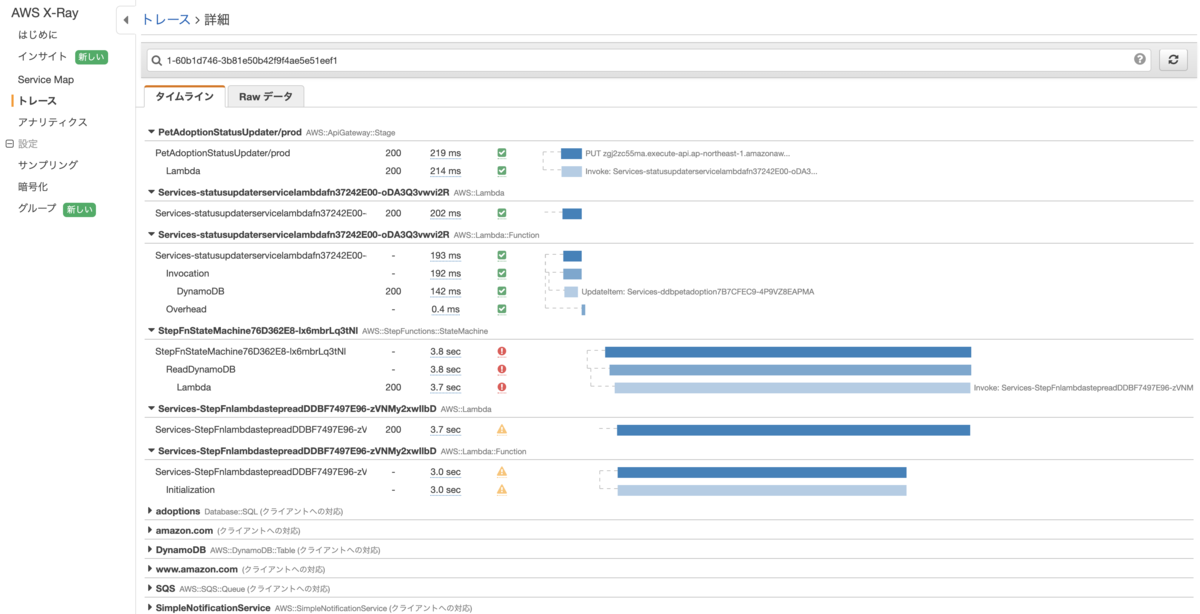Screen dimensions: 1200x614
Task: Click the Initialization timeline bar
Action: point(762,490)
